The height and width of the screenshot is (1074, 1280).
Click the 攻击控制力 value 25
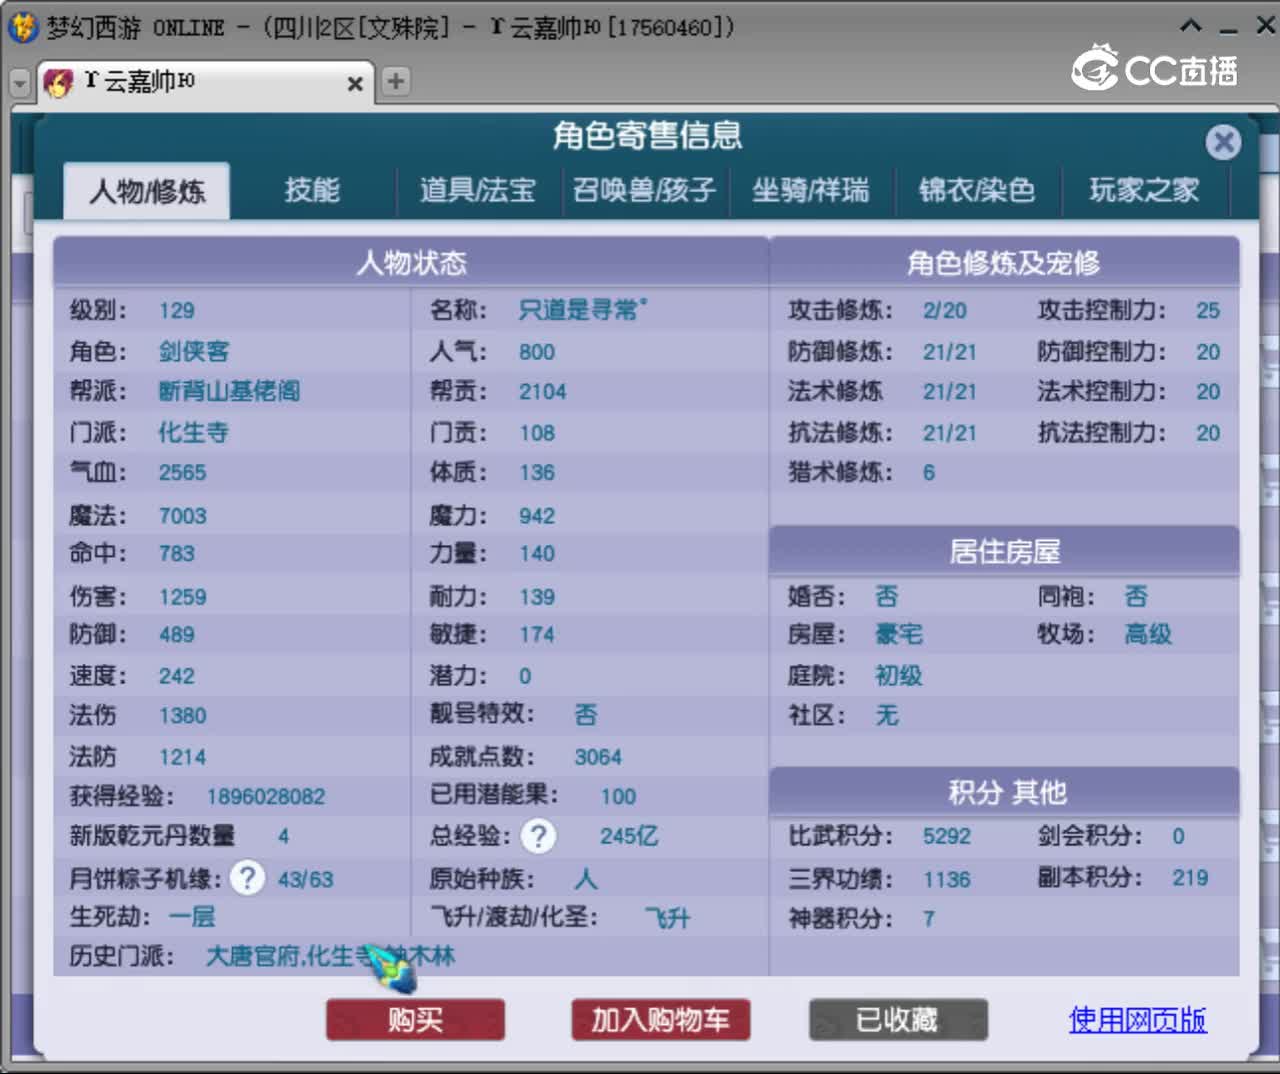[x=1208, y=311]
